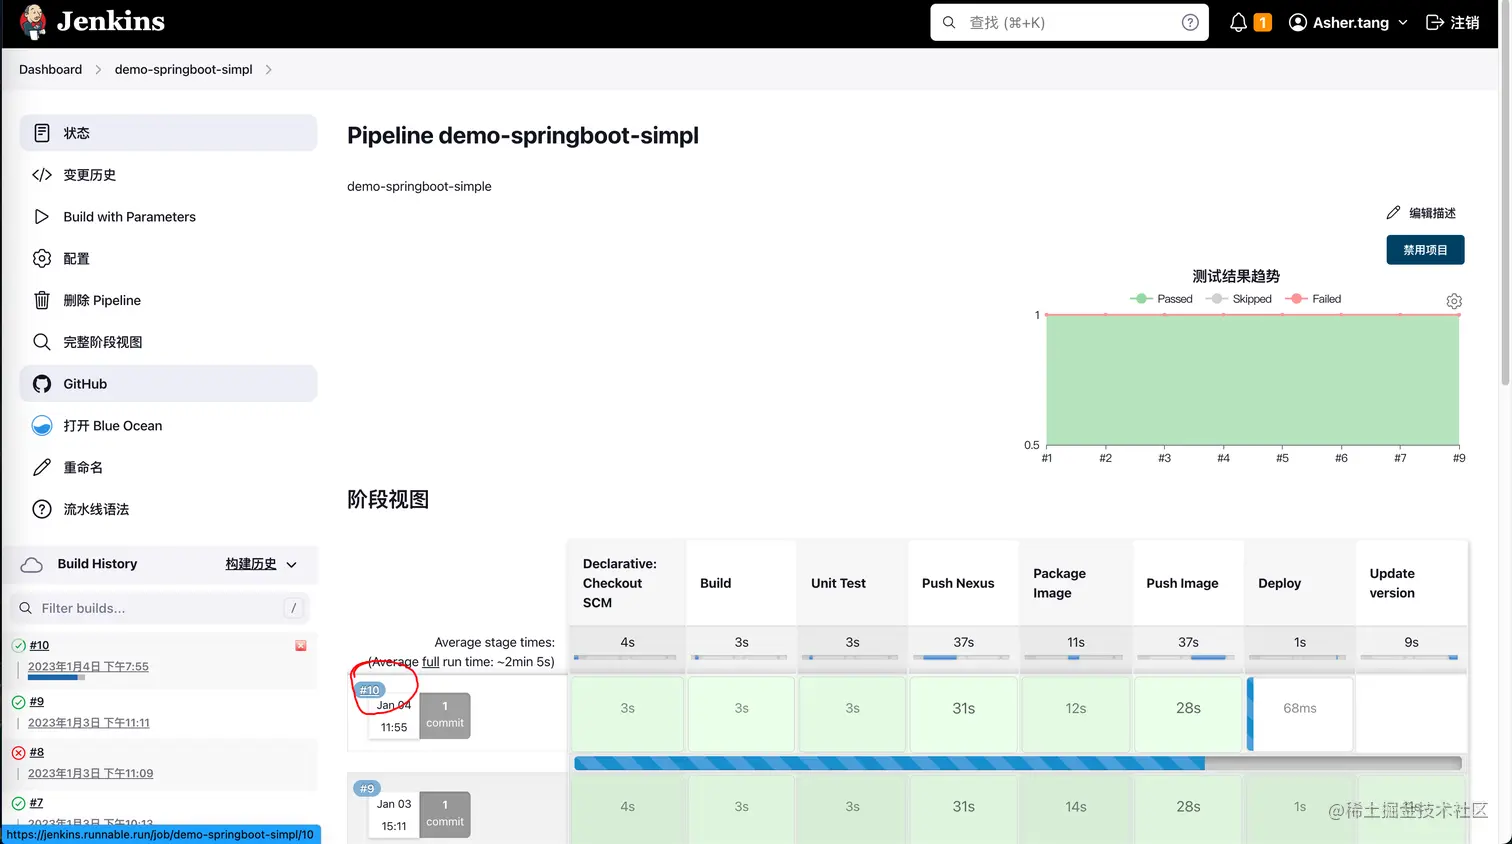Click the demo-springboot-simpl breadcrumb link
Image resolution: width=1512 pixels, height=844 pixels.
click(184, 69)
